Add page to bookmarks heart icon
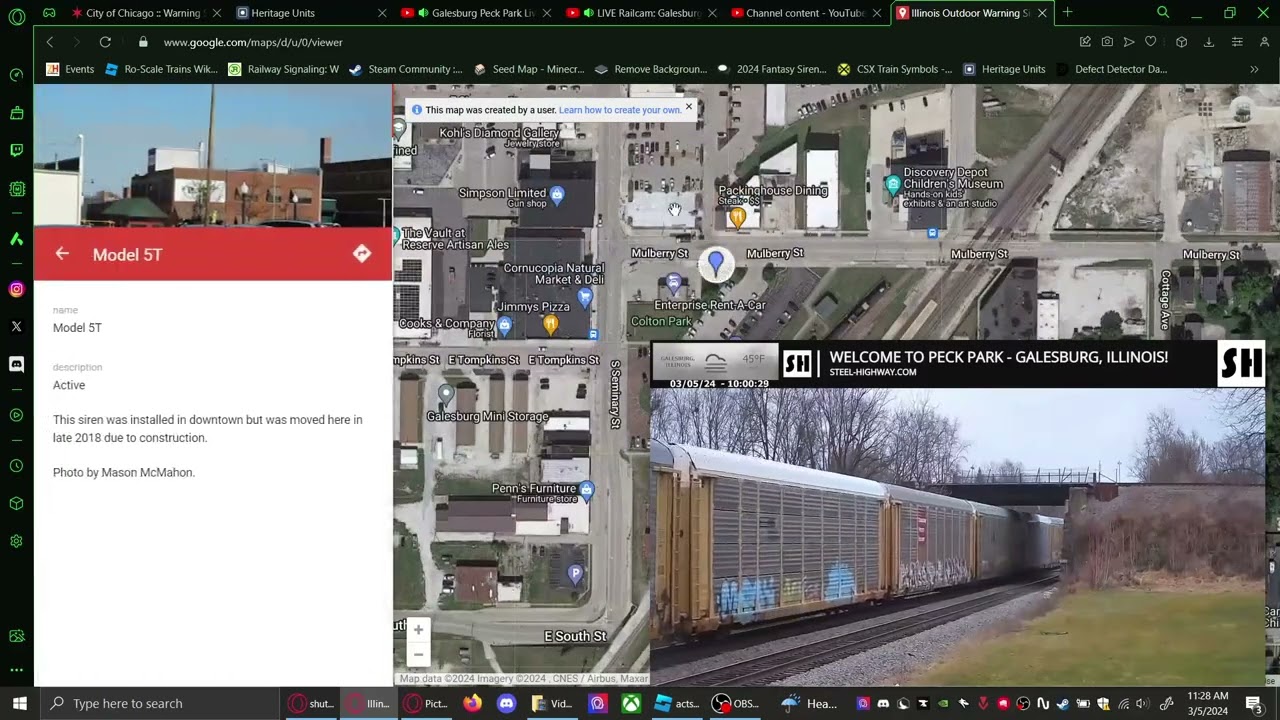This screenshot has height=720, width=1280. (1151, 42)
